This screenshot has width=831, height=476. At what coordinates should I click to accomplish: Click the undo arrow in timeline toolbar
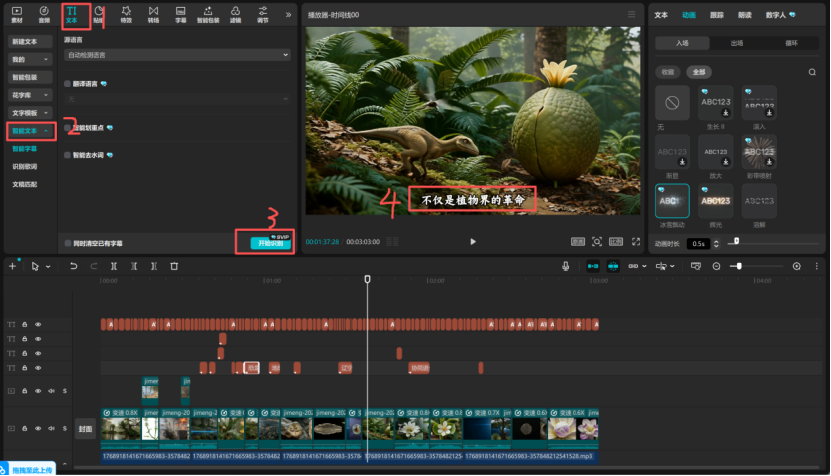tap(73, 266)
